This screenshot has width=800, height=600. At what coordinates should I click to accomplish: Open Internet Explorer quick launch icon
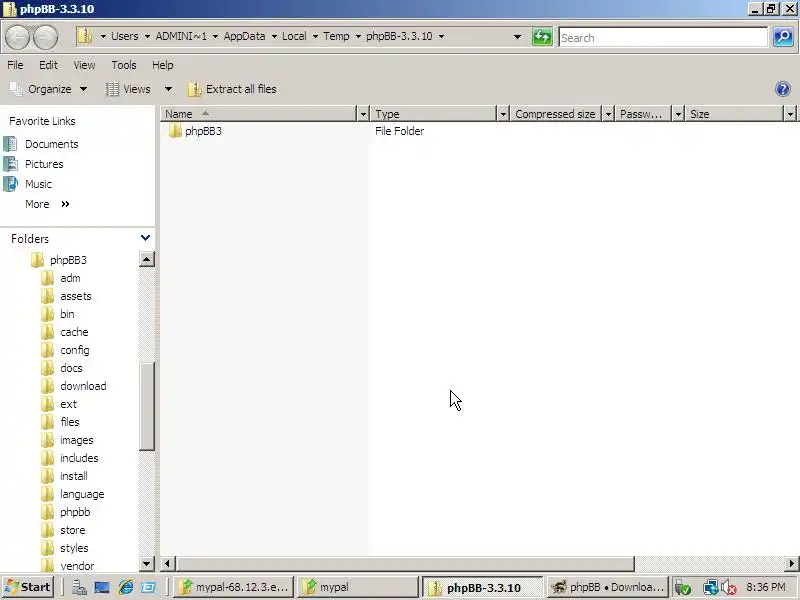pos(126,587)
